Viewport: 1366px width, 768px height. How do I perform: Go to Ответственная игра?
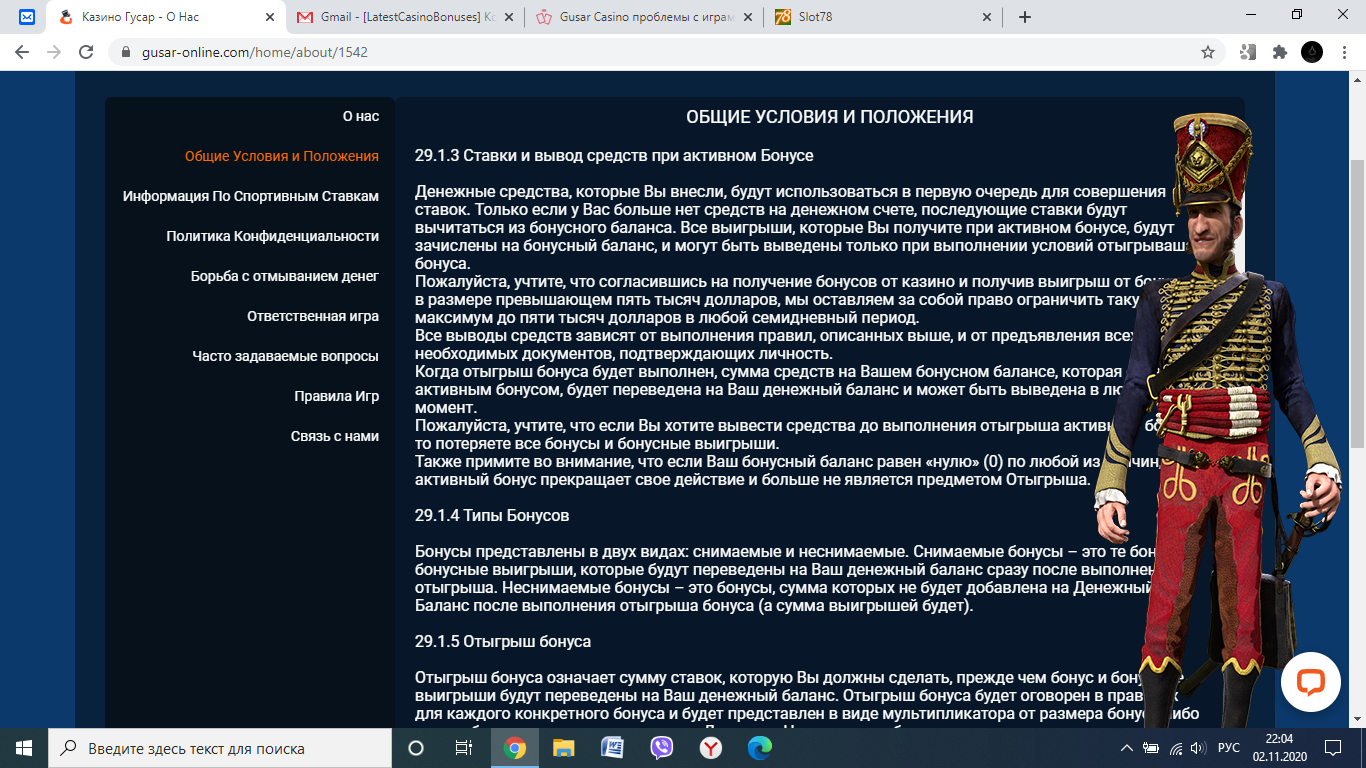pyautogui.click(x=313, y=316)
